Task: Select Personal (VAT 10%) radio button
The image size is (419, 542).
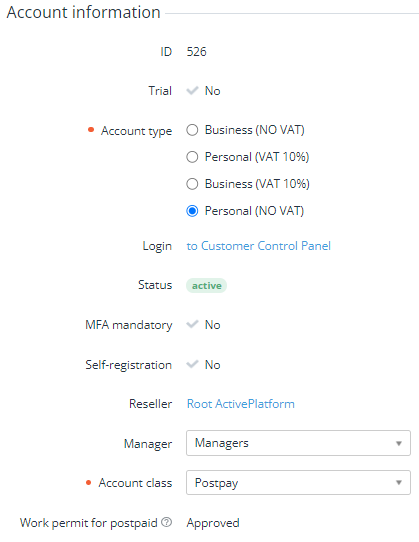Action: pyautogui.click(x=192, y=157)
